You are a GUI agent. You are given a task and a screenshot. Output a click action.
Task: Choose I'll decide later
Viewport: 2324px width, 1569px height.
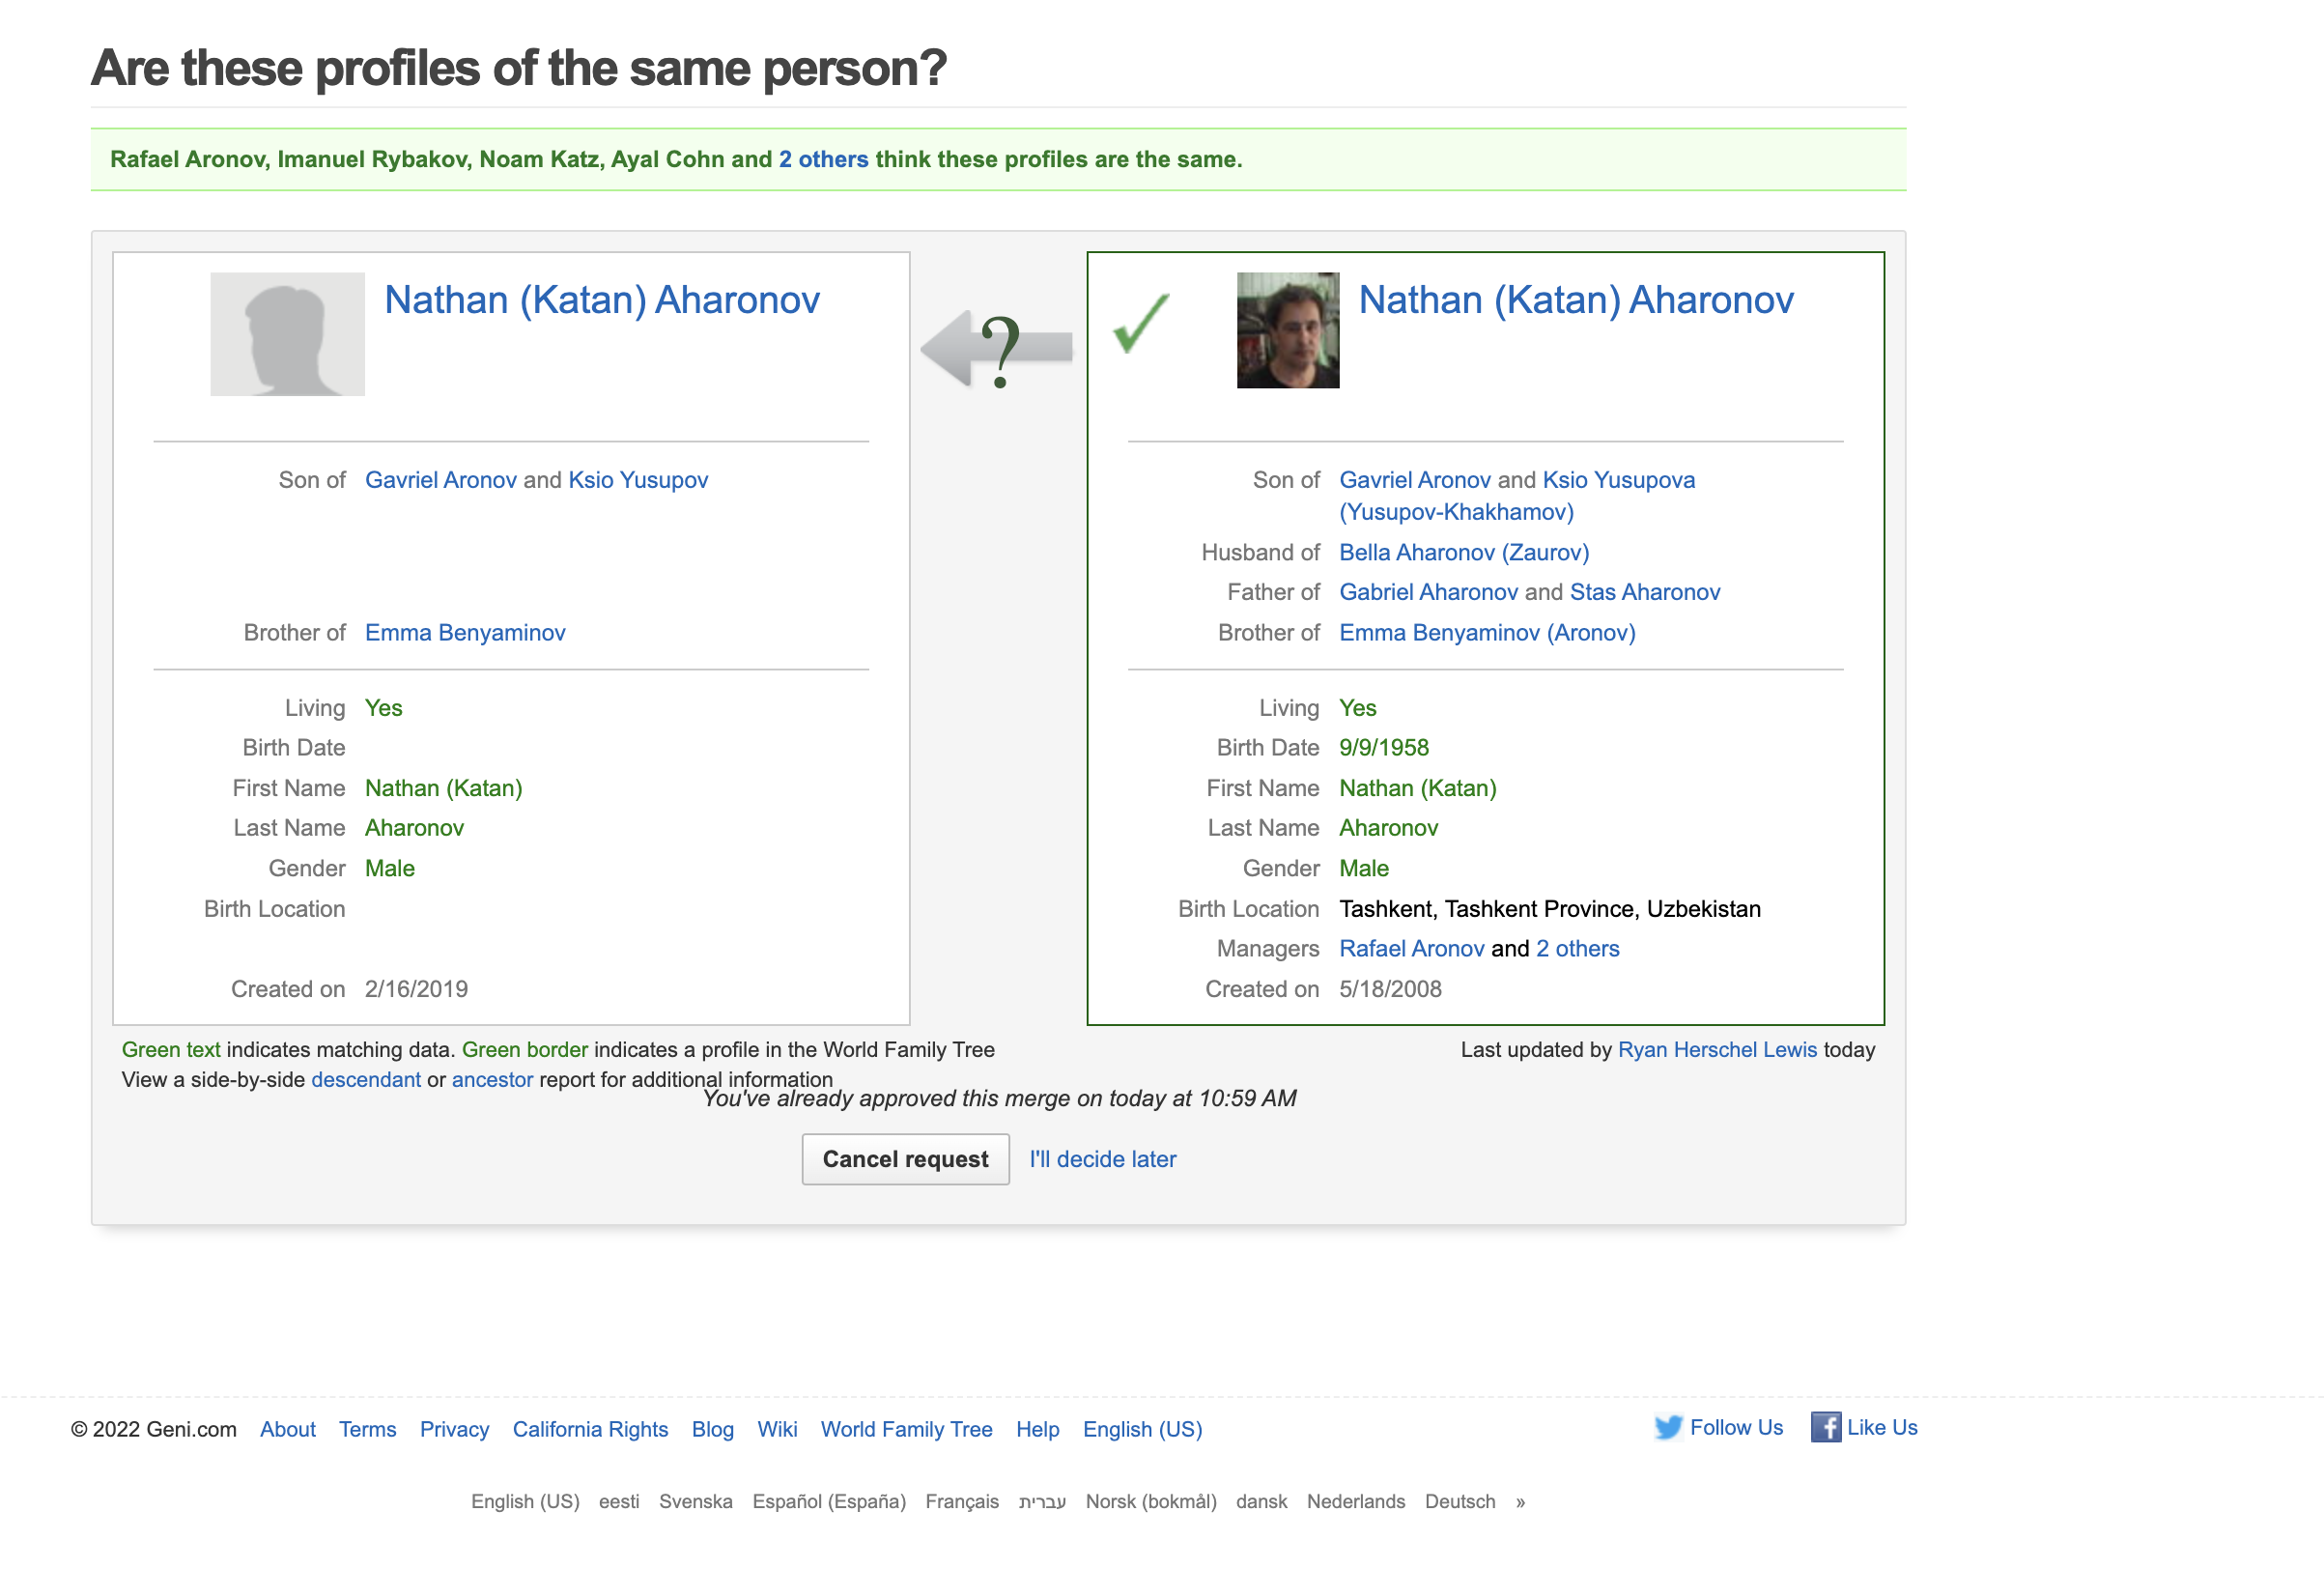click(1102, 1159)
